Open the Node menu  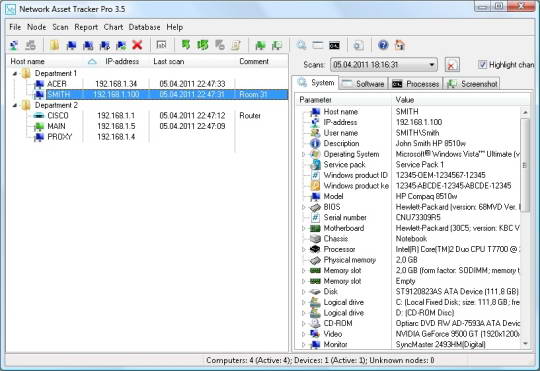click(37, 27)
